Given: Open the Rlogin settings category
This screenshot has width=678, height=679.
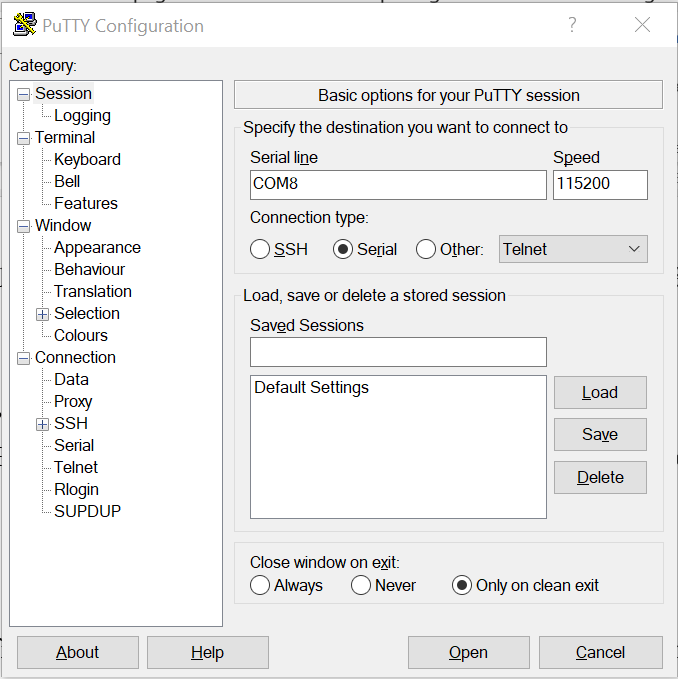Looking at the screenshot, I should (x=77, y=490).
